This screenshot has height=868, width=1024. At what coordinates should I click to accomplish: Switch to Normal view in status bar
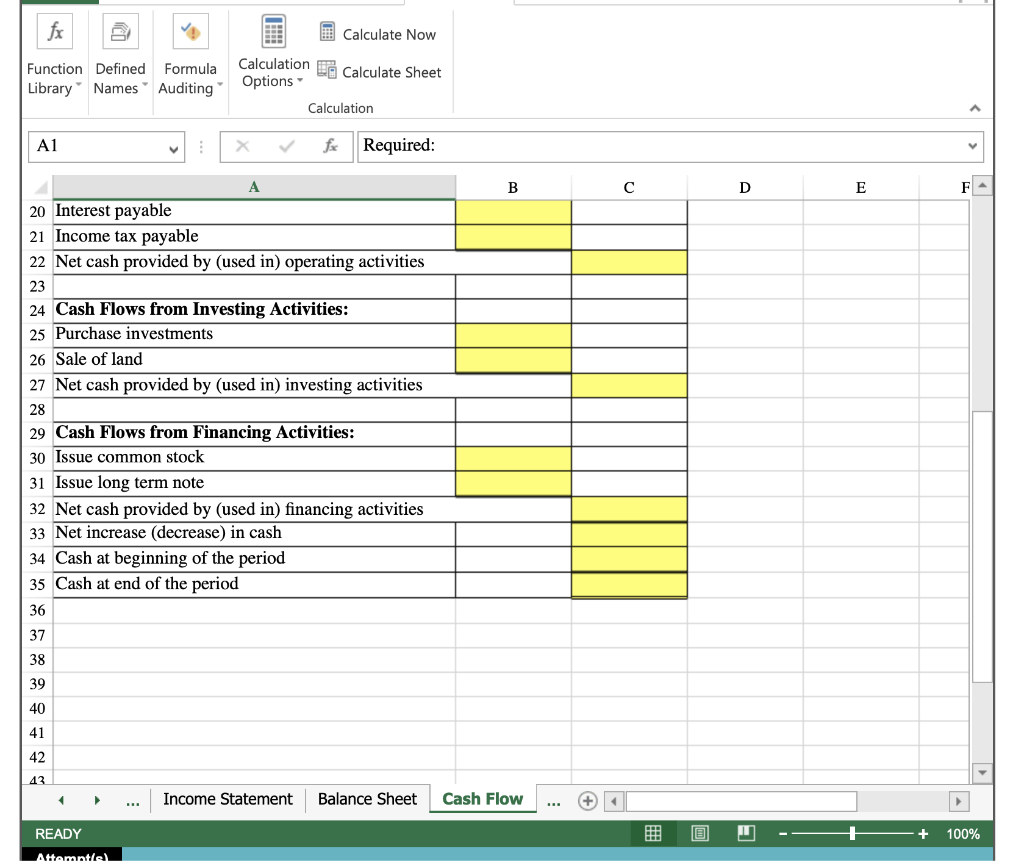coord(654,833)
